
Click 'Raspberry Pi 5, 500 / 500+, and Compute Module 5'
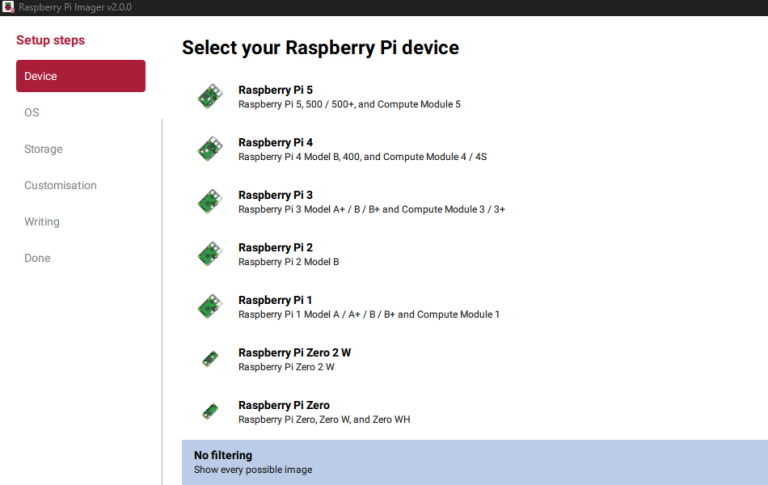tap(349, 104)
